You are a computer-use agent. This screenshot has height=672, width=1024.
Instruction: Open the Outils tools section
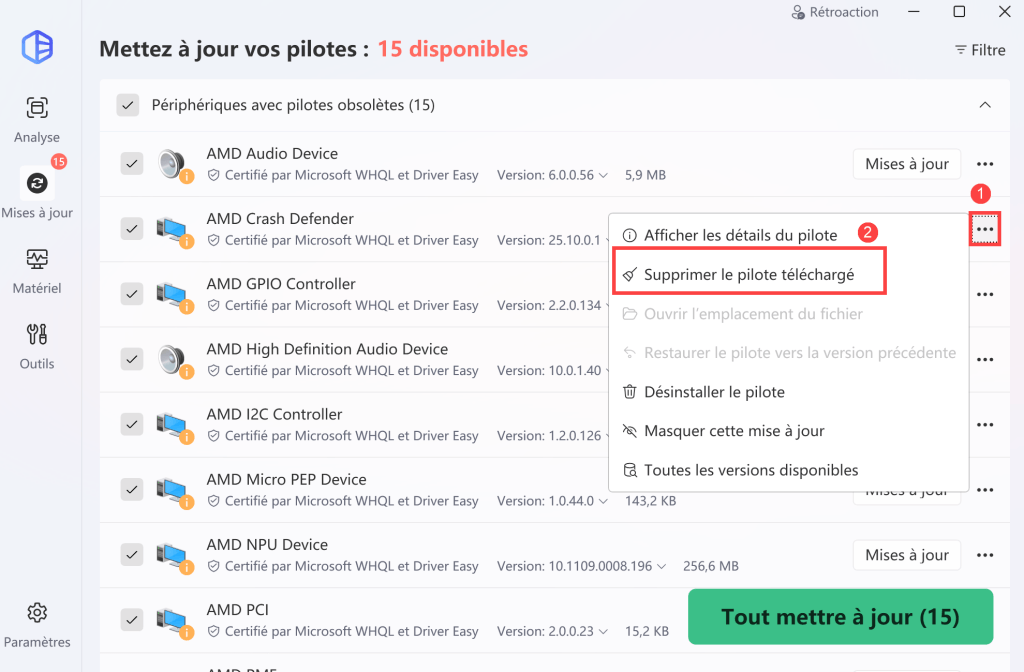pyautogui.click(x=37, y=346)
